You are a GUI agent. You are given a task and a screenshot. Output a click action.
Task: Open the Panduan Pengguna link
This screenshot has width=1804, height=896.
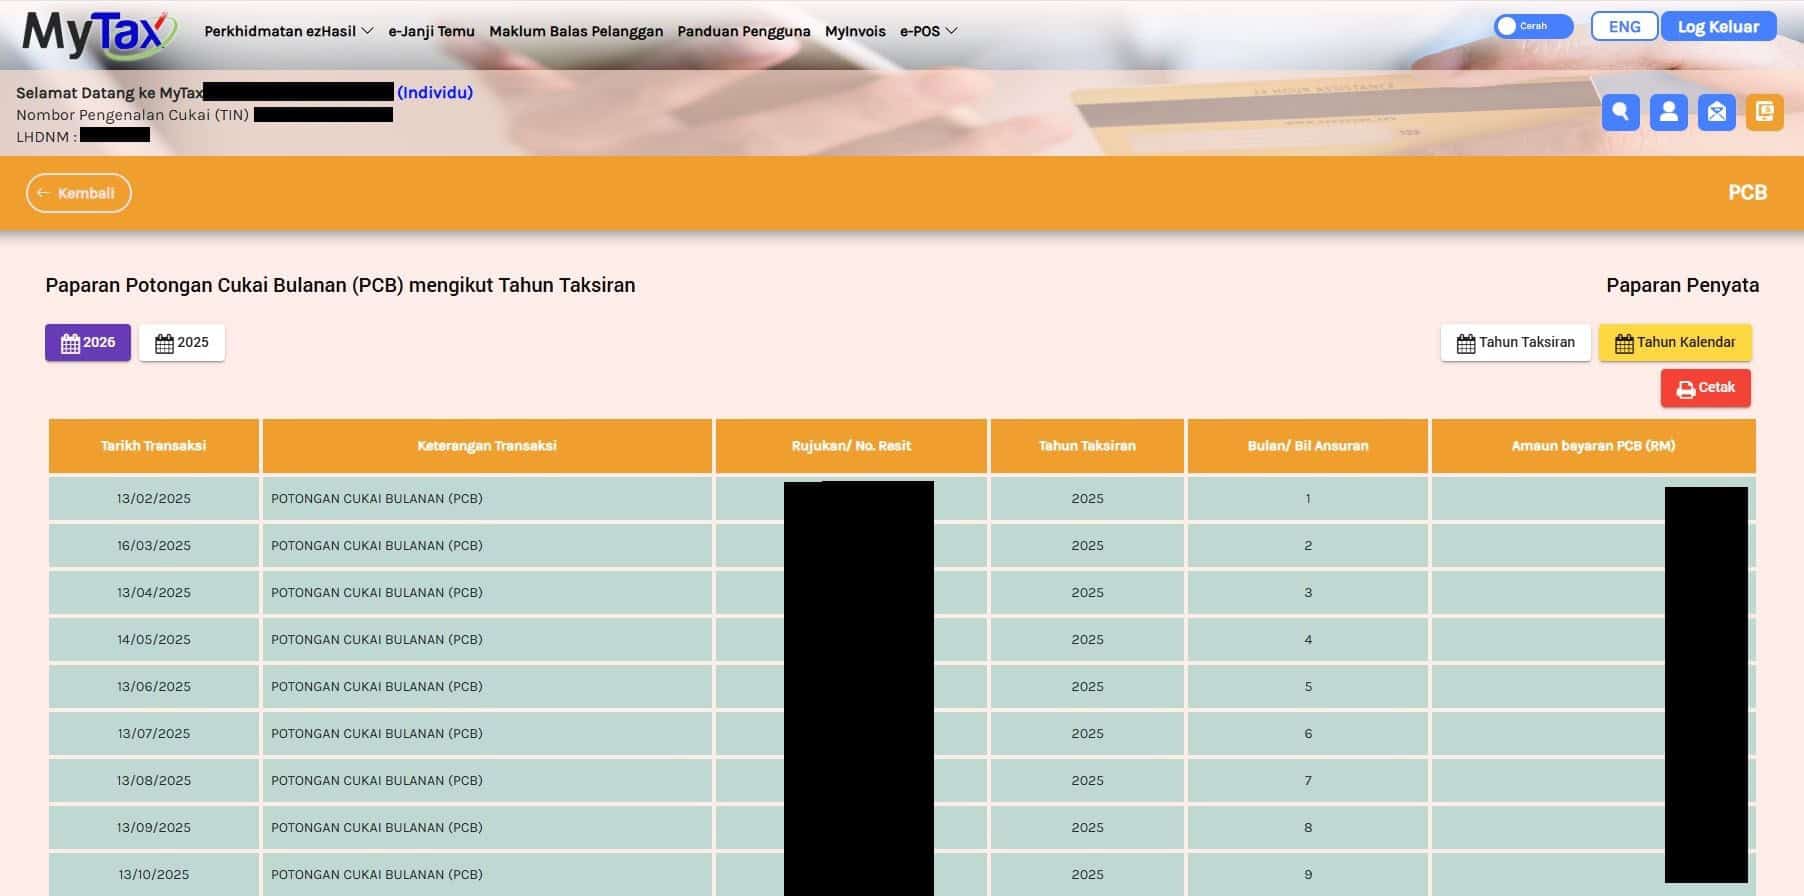tap(743, 31)
